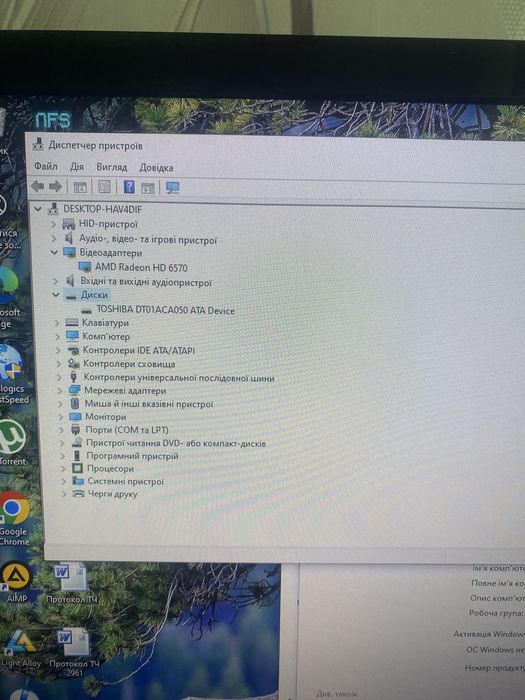Click the show/hide console tree toolbar icon
Screen dimensions: 525x700
coord(80,187)
